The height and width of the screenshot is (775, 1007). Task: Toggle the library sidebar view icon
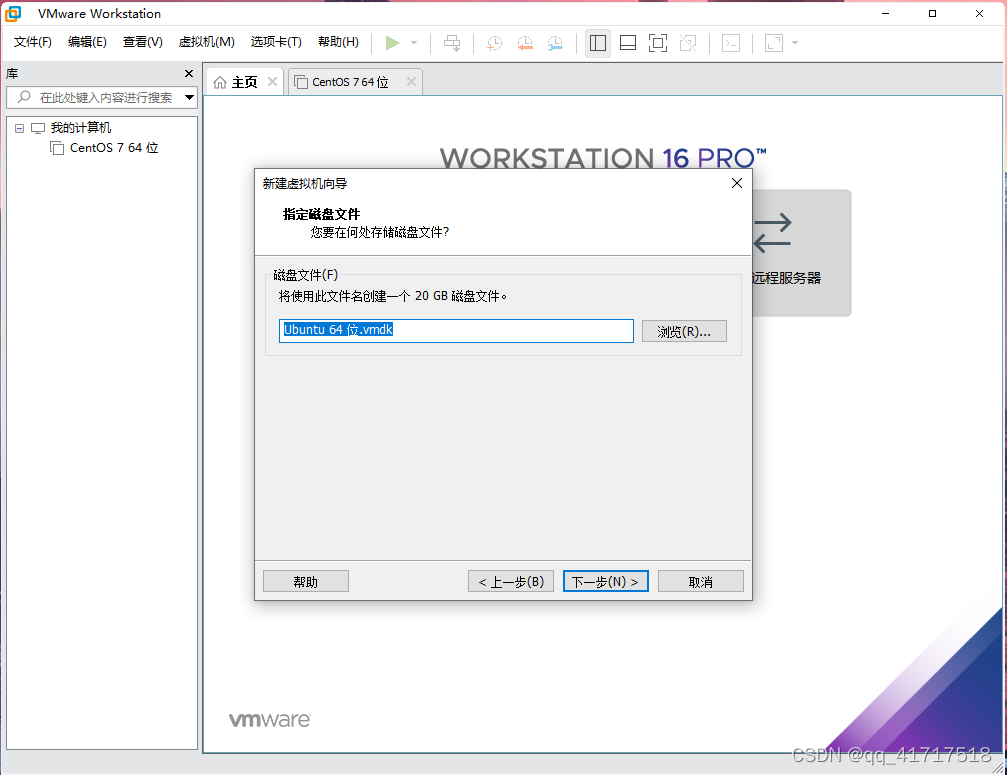(598, 43)
